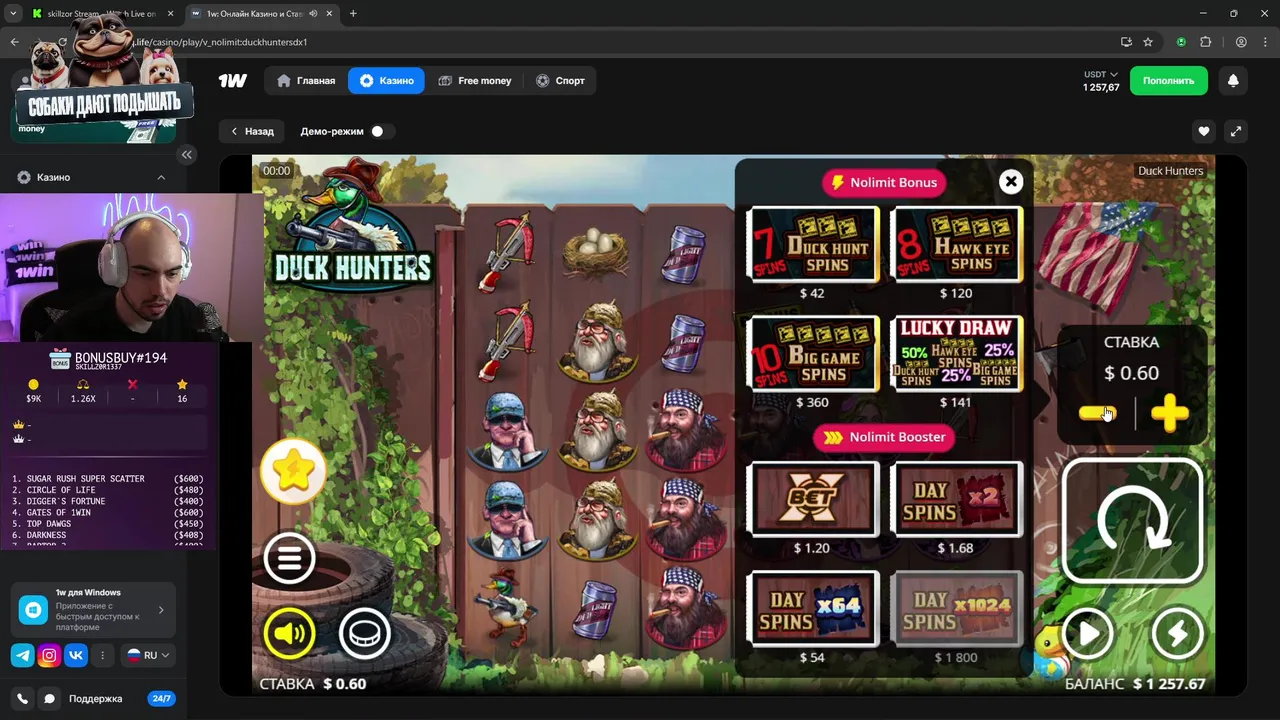Image resolution: width=1280 pixels, height=720 pixels.
Task: Open the yellow star bonus menu
Action: point(293,471)
